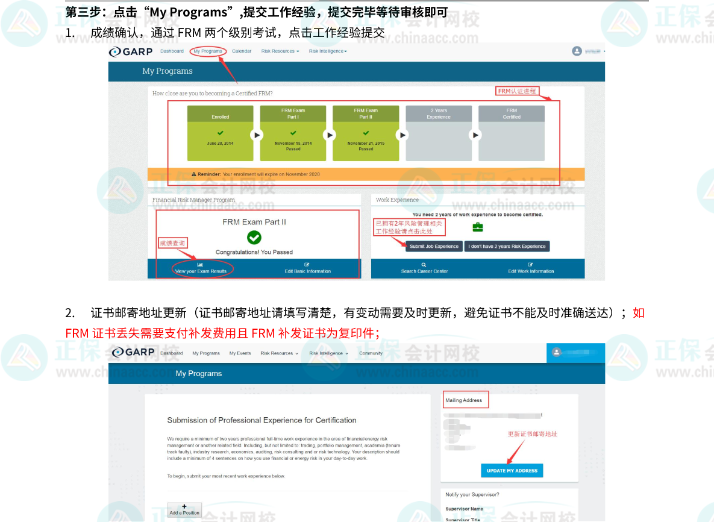
Task: Click the arrow between Part I and Part II
Action: (x=330, y=135)
